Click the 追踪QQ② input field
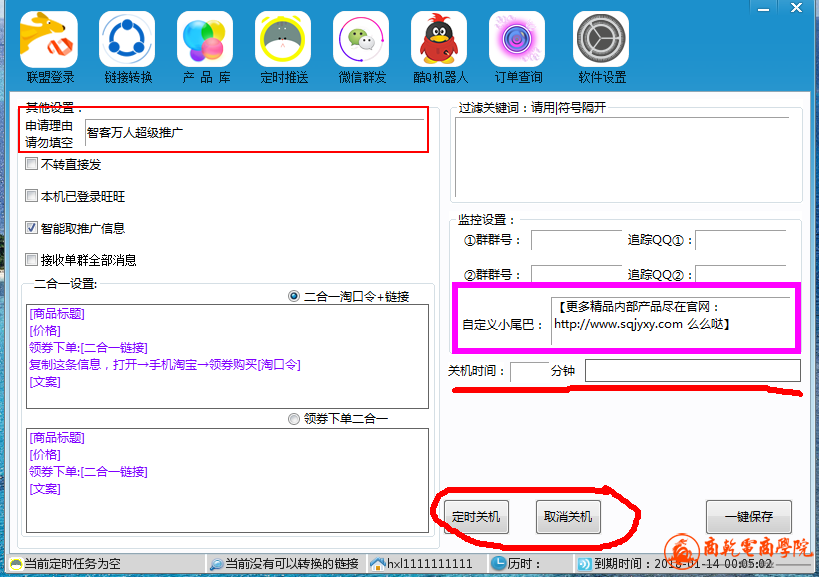The width and height of the screenshot is (819, 577). [741, 275]
